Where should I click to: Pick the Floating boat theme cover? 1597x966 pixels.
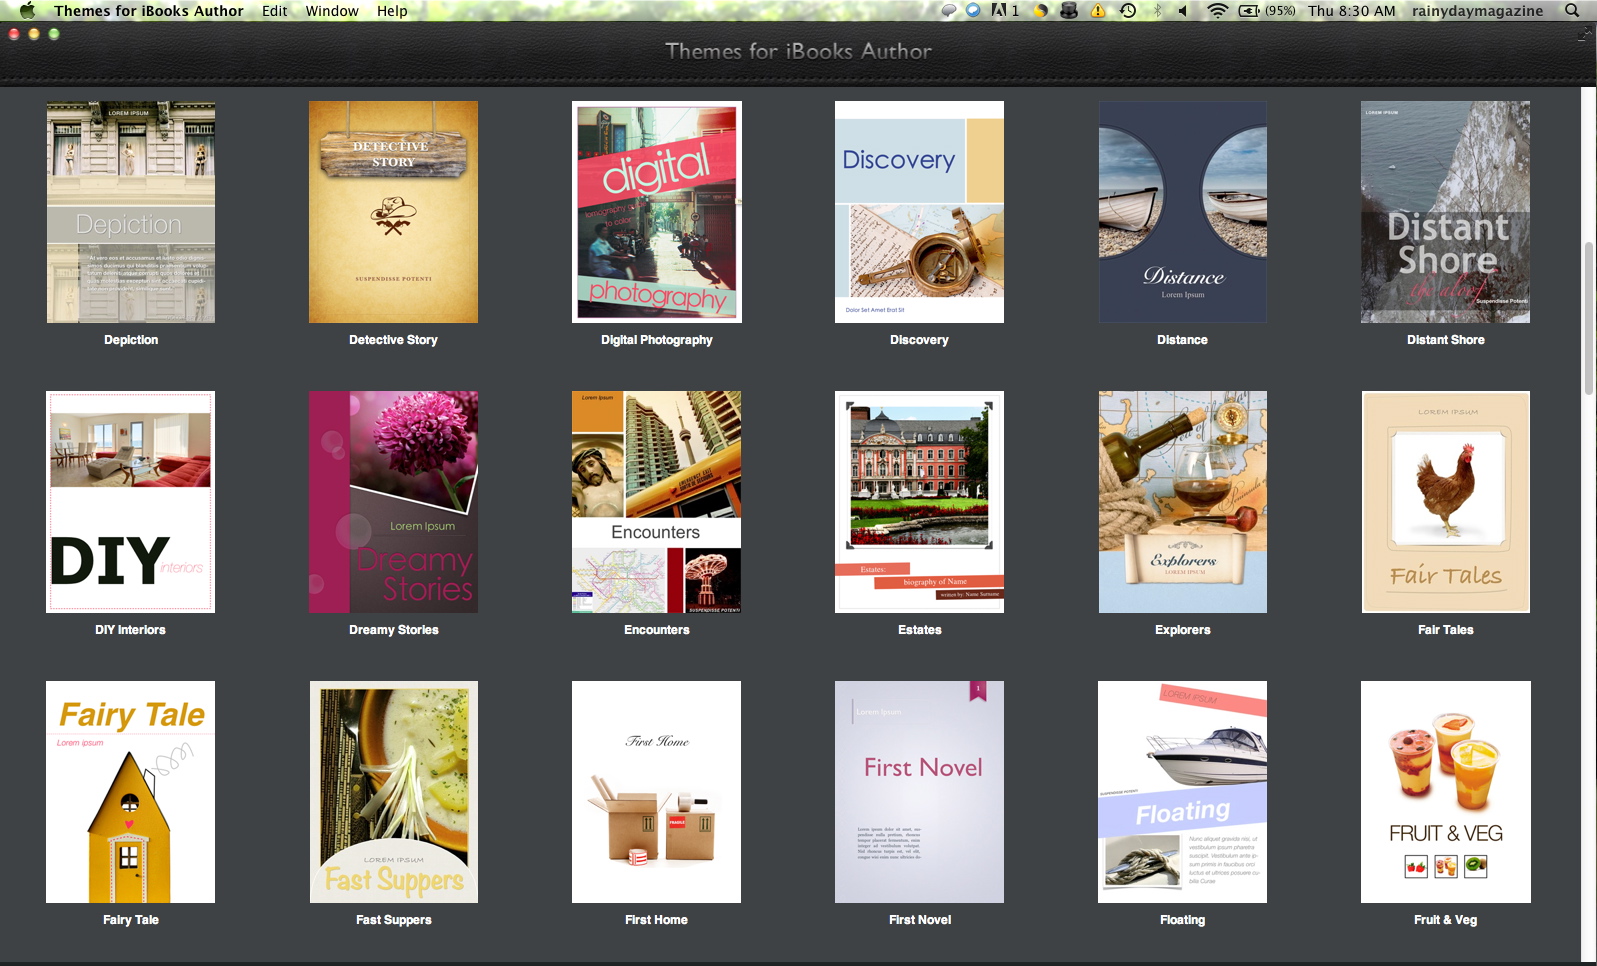(1182, 792)
